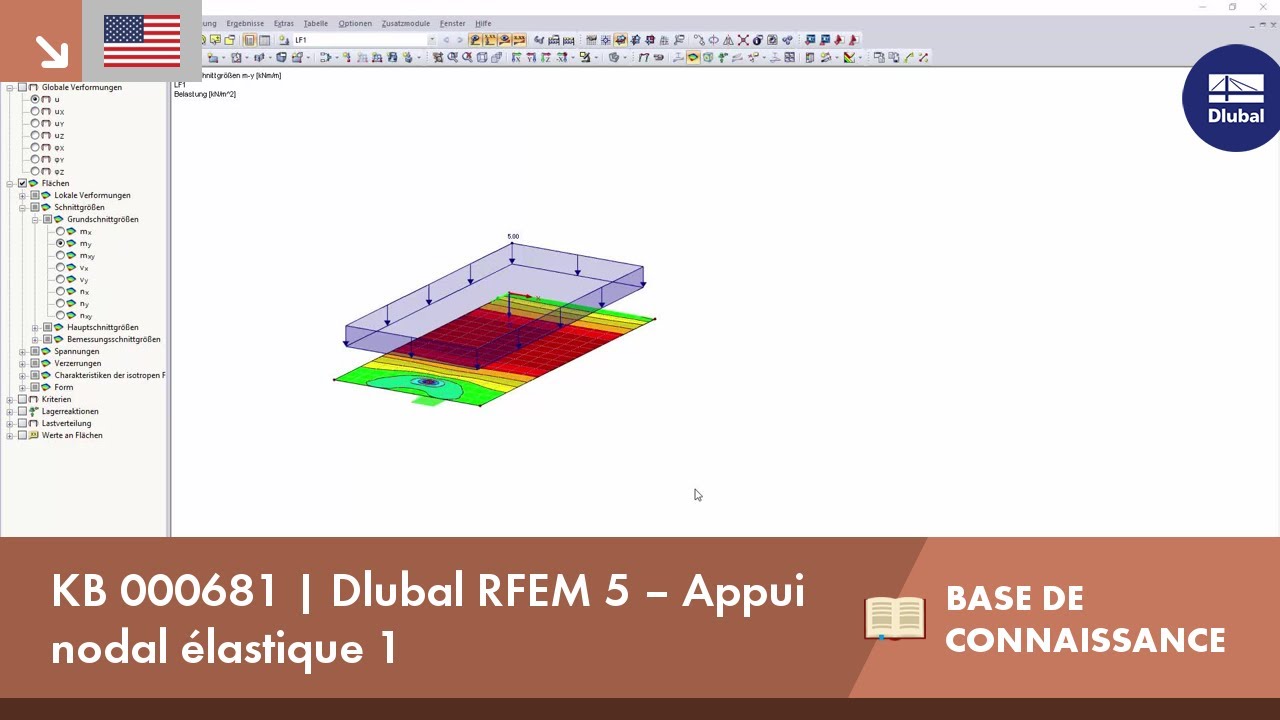Open the Zusatzmodule menu
1280x720 pixels.
(406, 23)
